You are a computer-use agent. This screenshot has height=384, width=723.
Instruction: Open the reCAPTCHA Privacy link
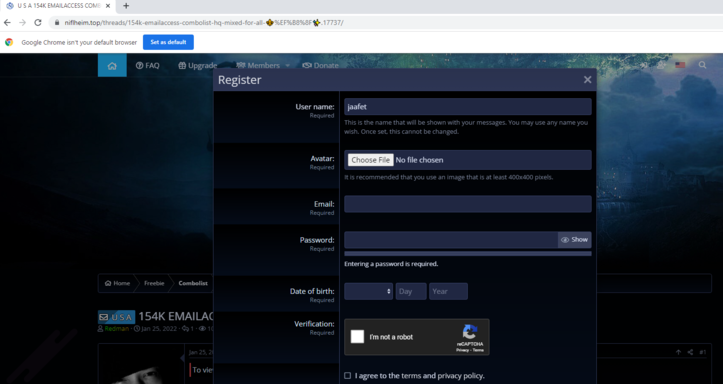point(462,350)
